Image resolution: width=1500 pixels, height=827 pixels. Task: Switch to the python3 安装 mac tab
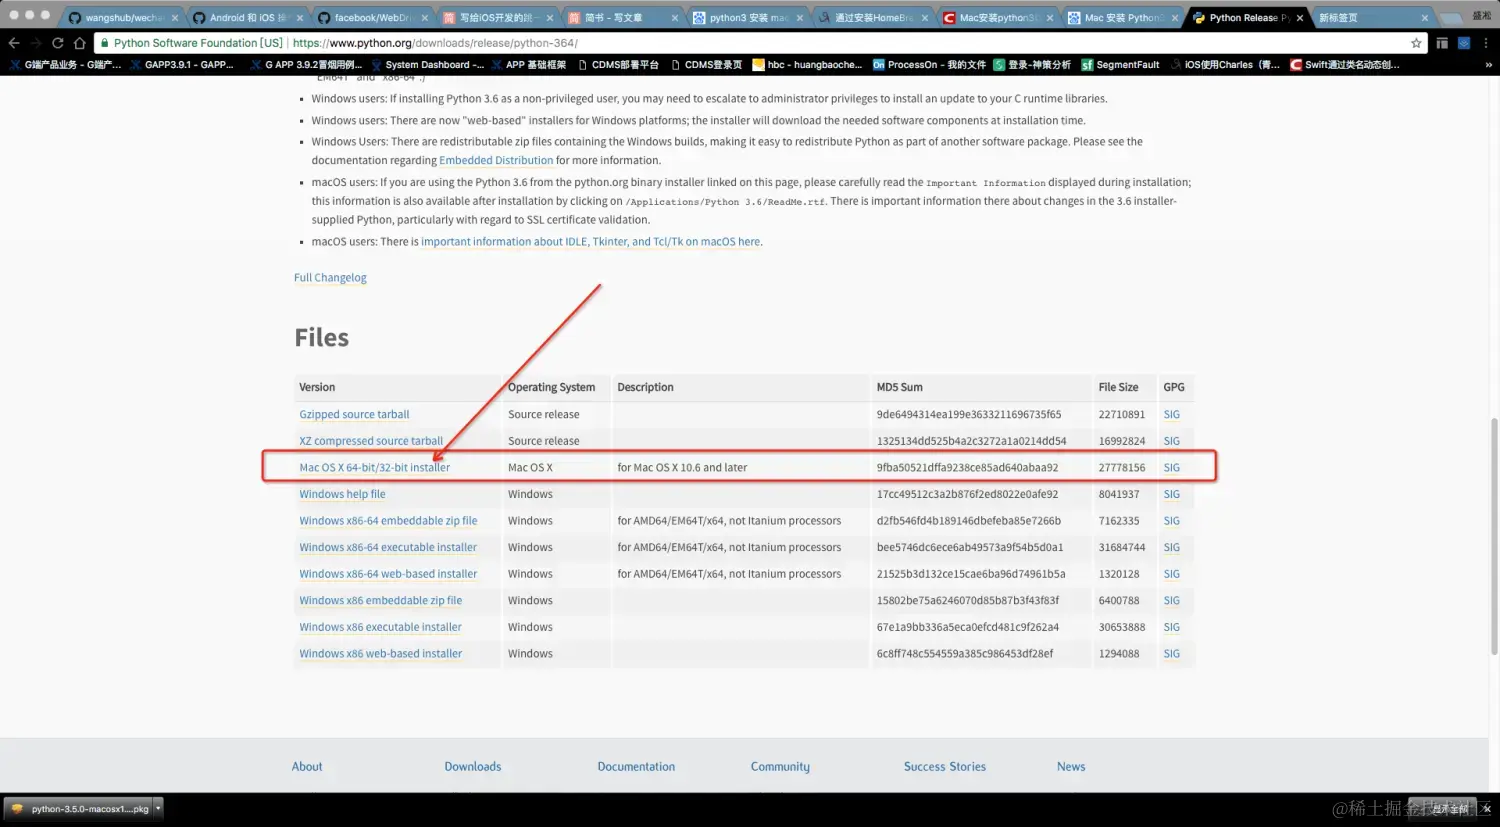[747, 17]
